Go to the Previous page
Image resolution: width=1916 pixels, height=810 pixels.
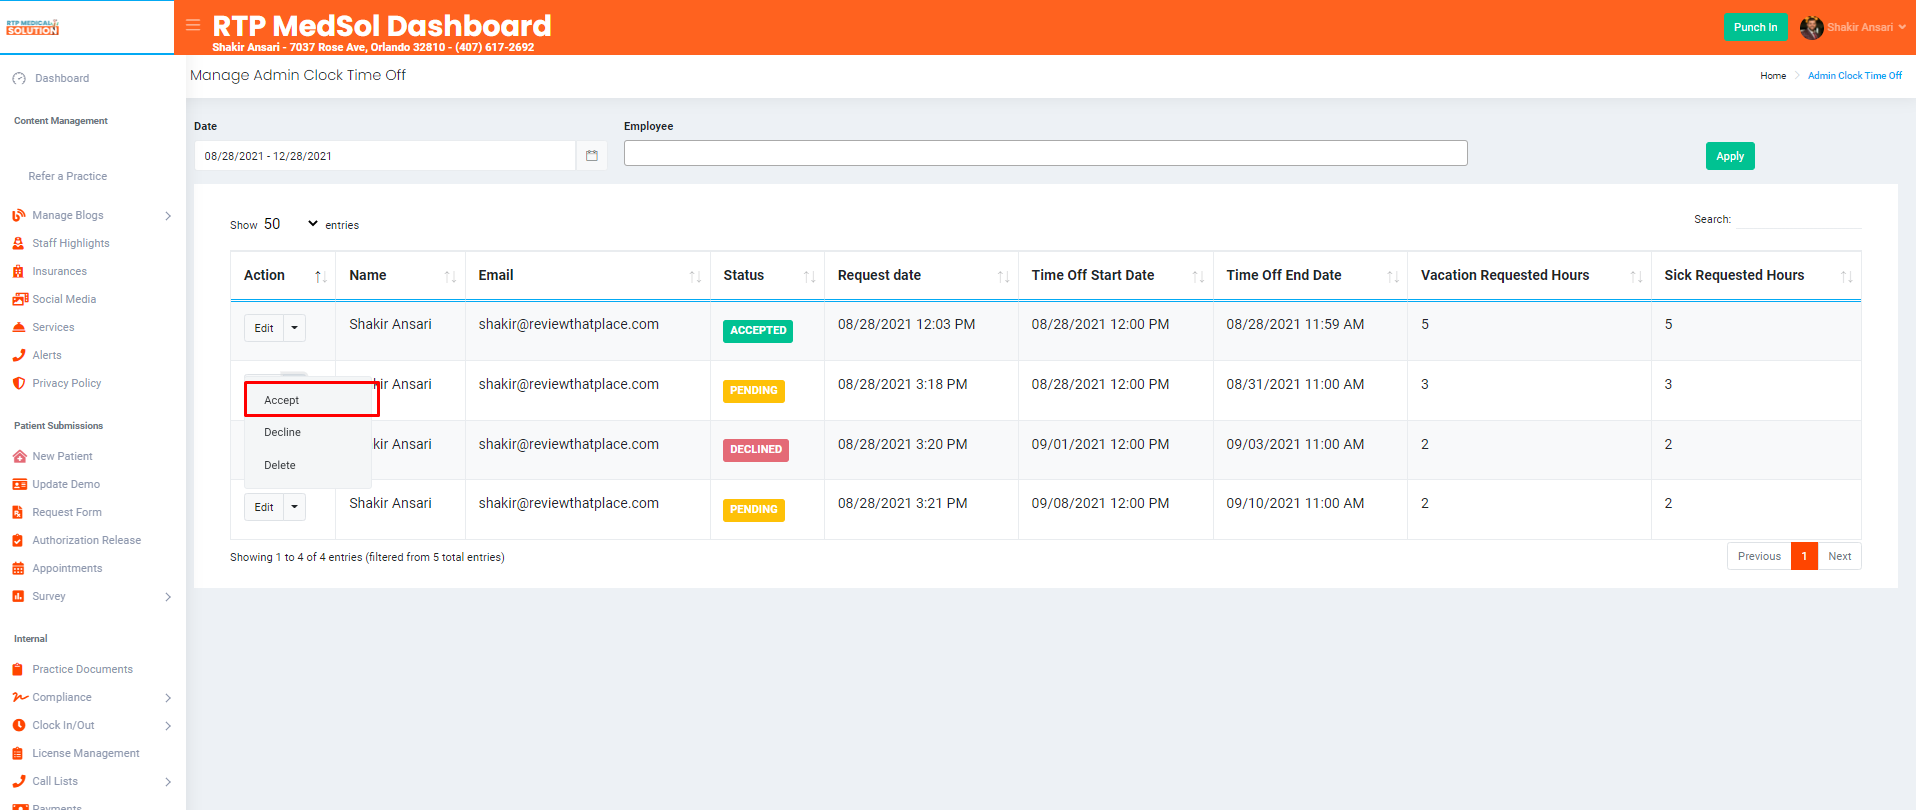click(x=1759, y=556)
